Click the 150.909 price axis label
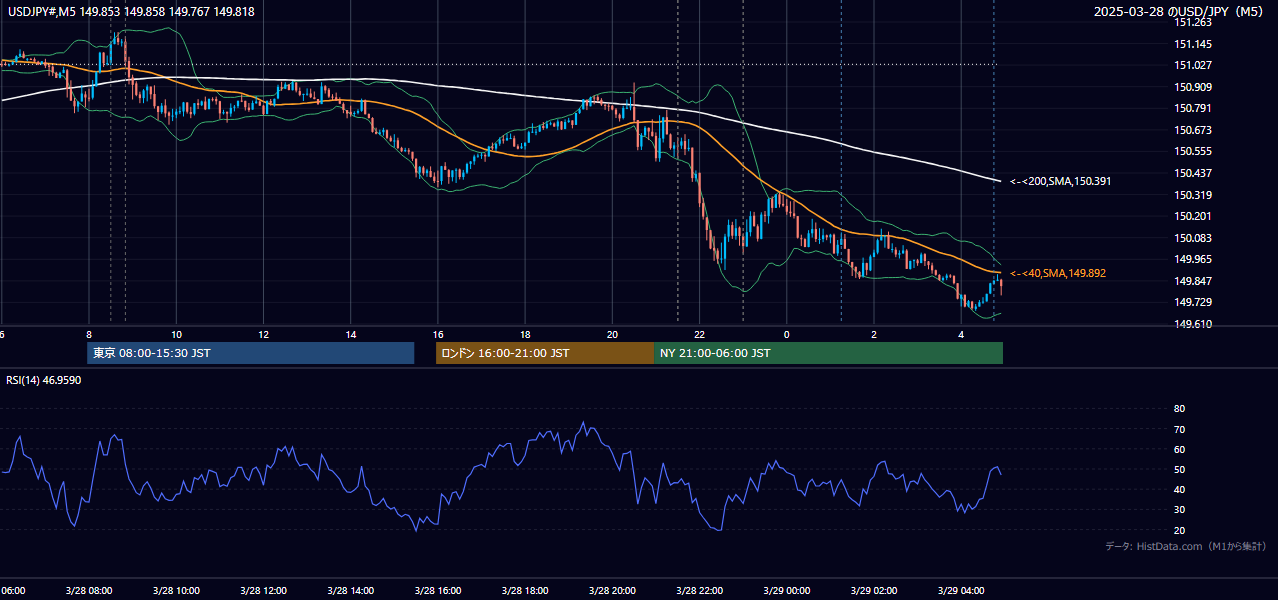 [1193, 87]
